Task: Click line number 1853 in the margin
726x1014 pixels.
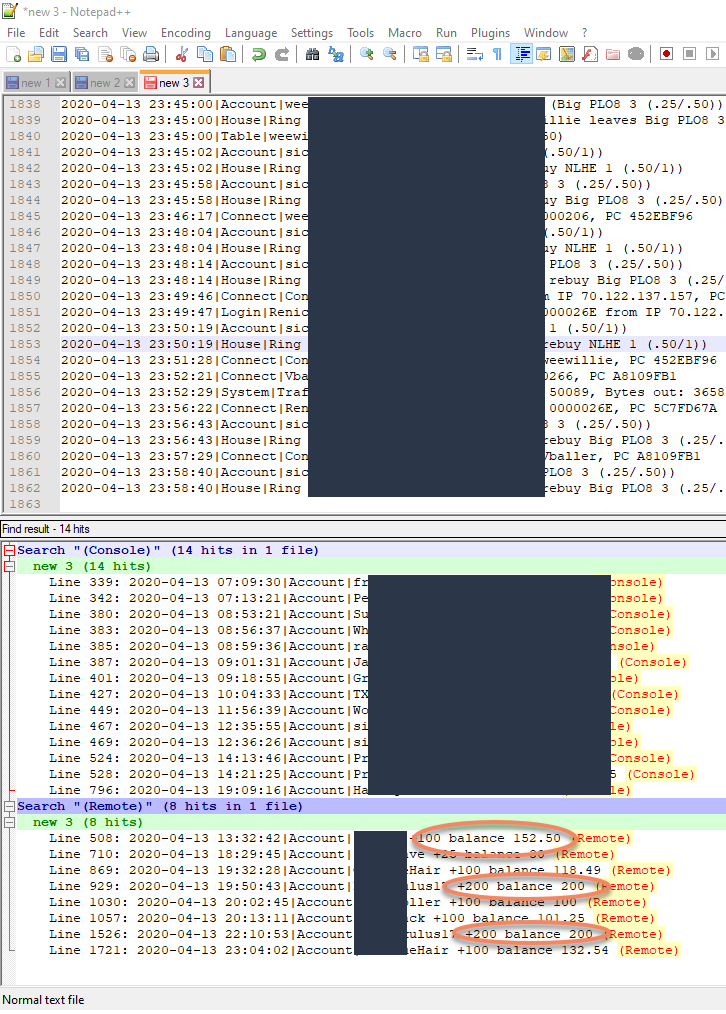Action: (x=25, y=344)
